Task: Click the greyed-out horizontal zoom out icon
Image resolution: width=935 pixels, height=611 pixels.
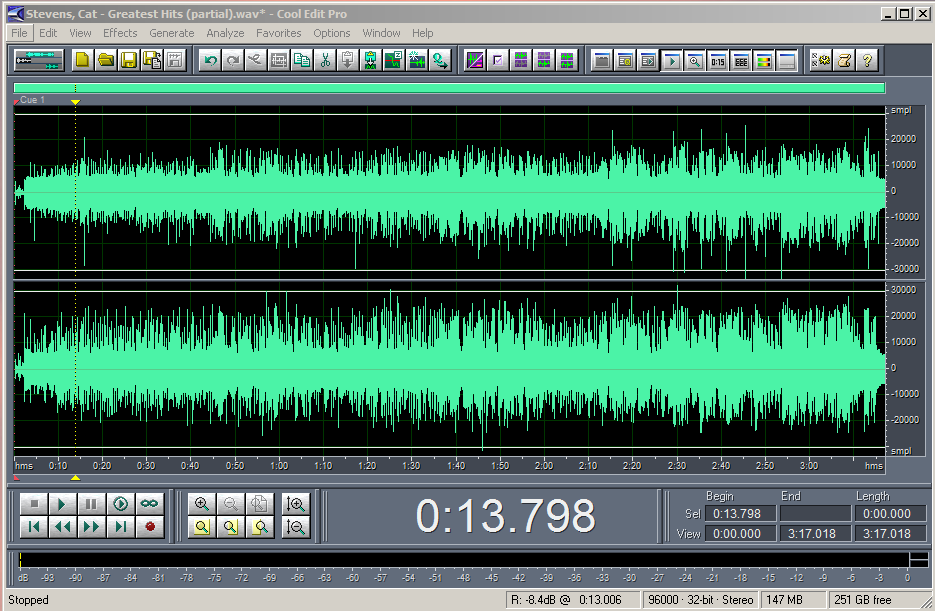Action: [231, 504]
